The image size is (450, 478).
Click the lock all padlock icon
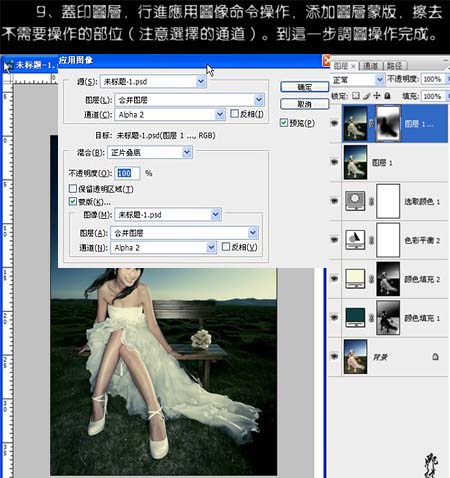(387, 96)
